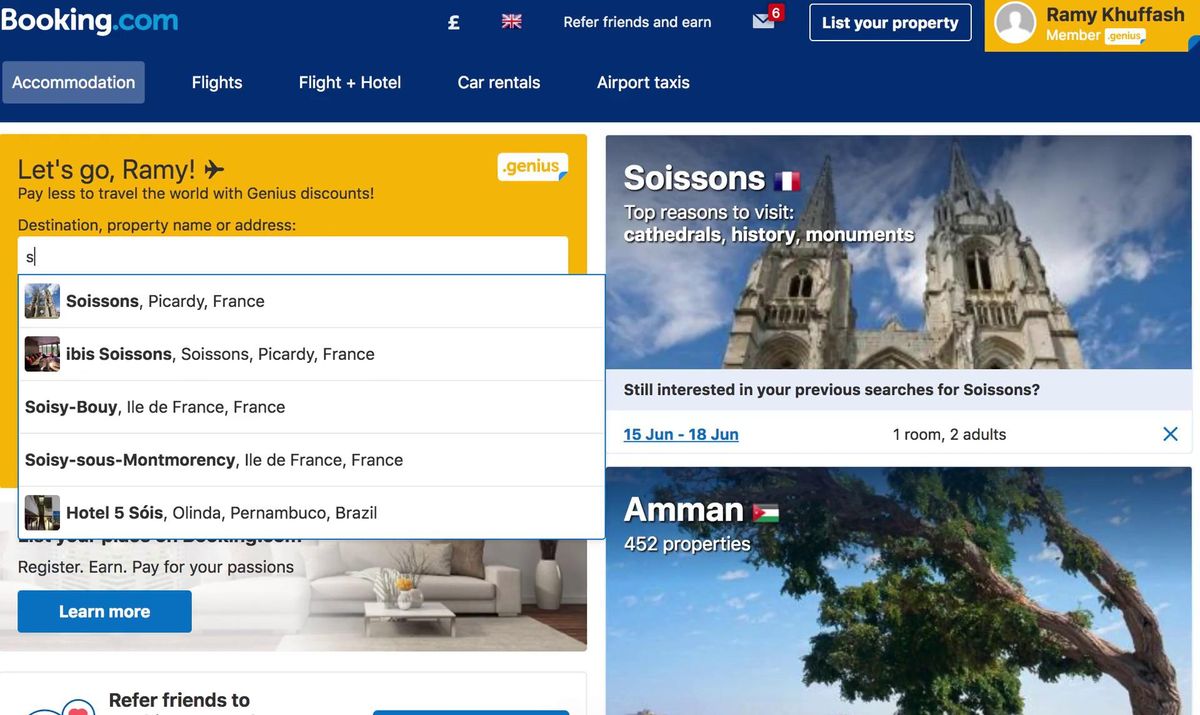Open the Car rentals tab
The image size is (1200, 715).
(499, 83)
